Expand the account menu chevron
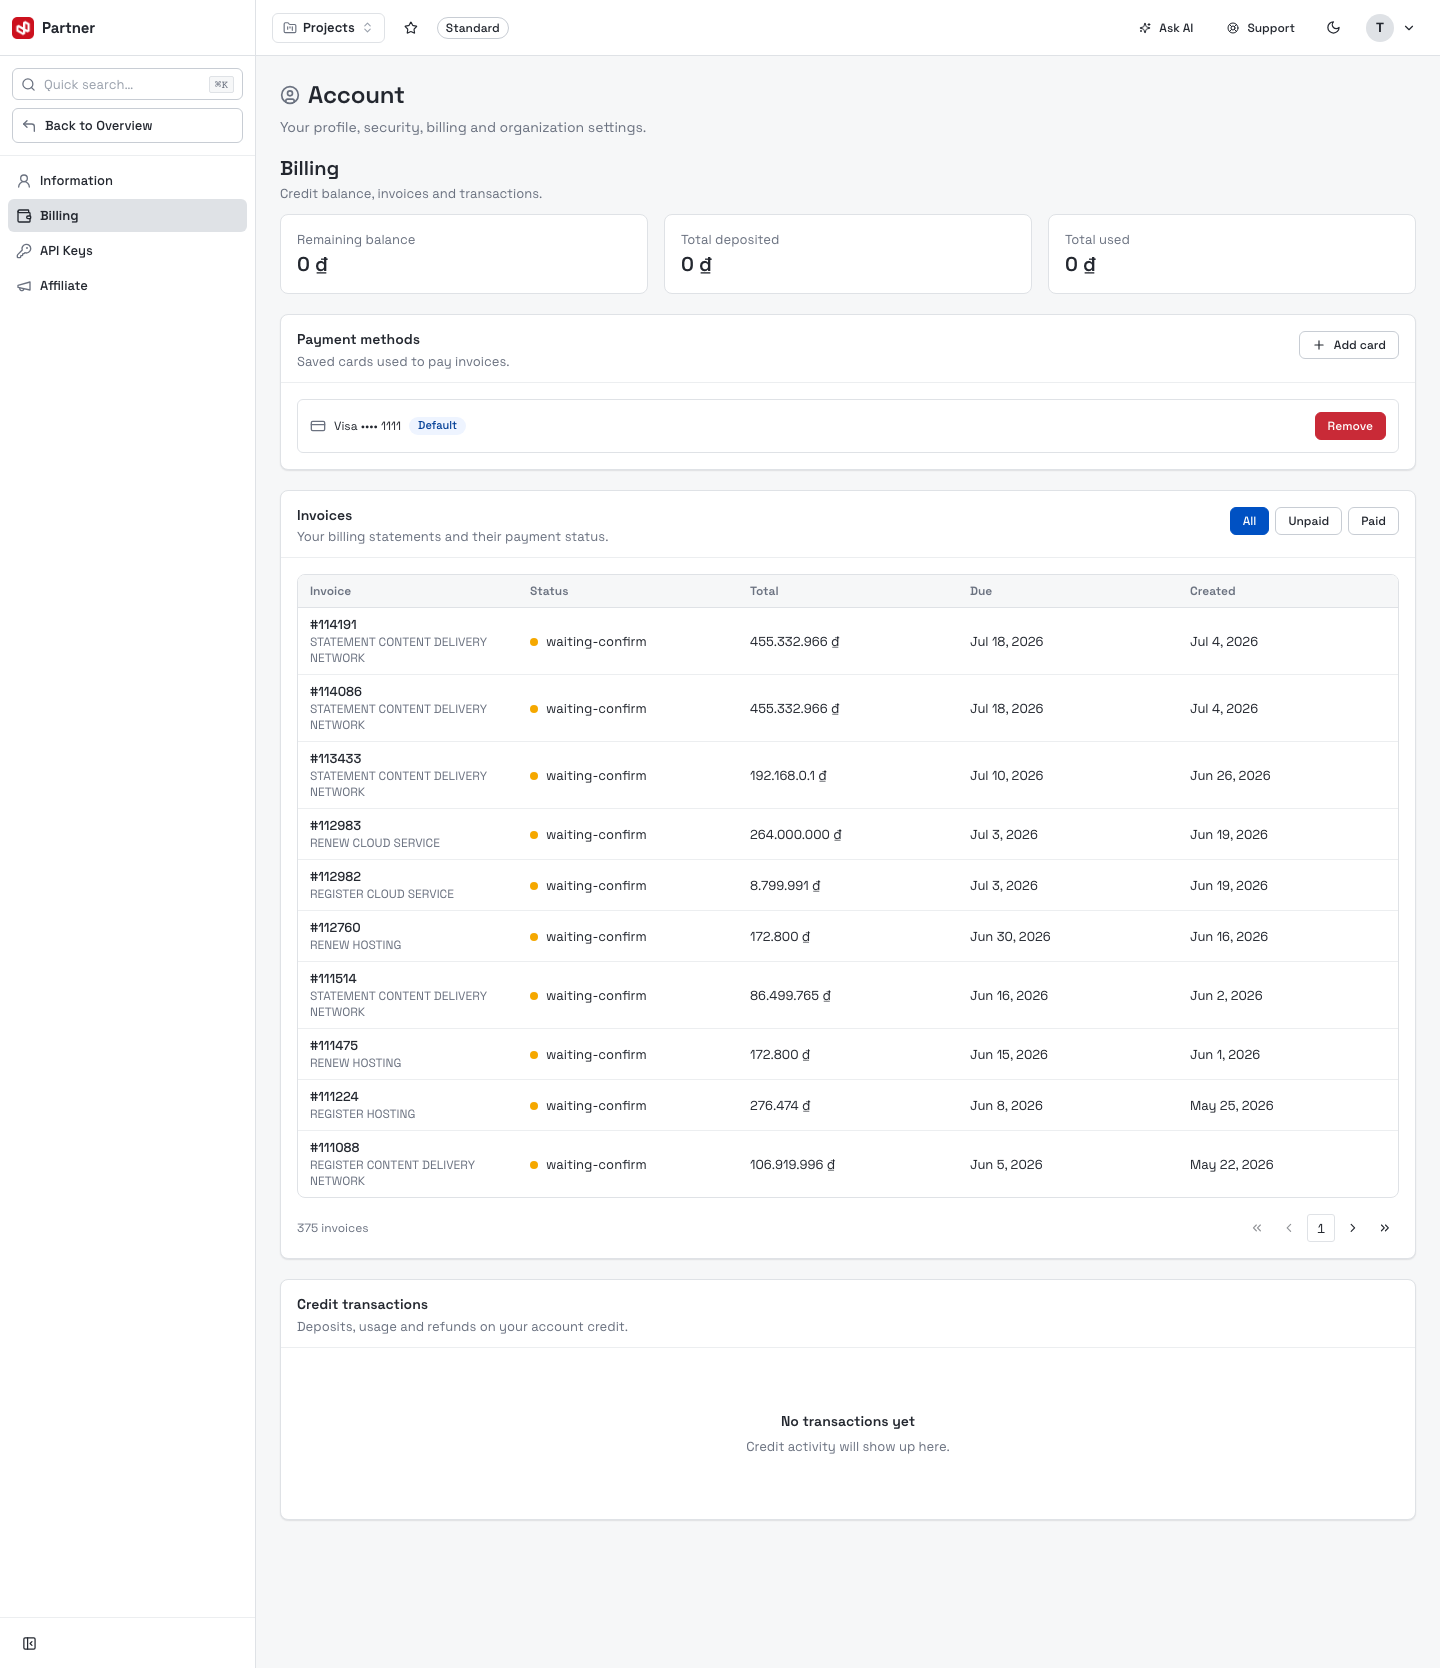The height and width of the screenshot is (1668, 1440). (x=1409, y=28)
